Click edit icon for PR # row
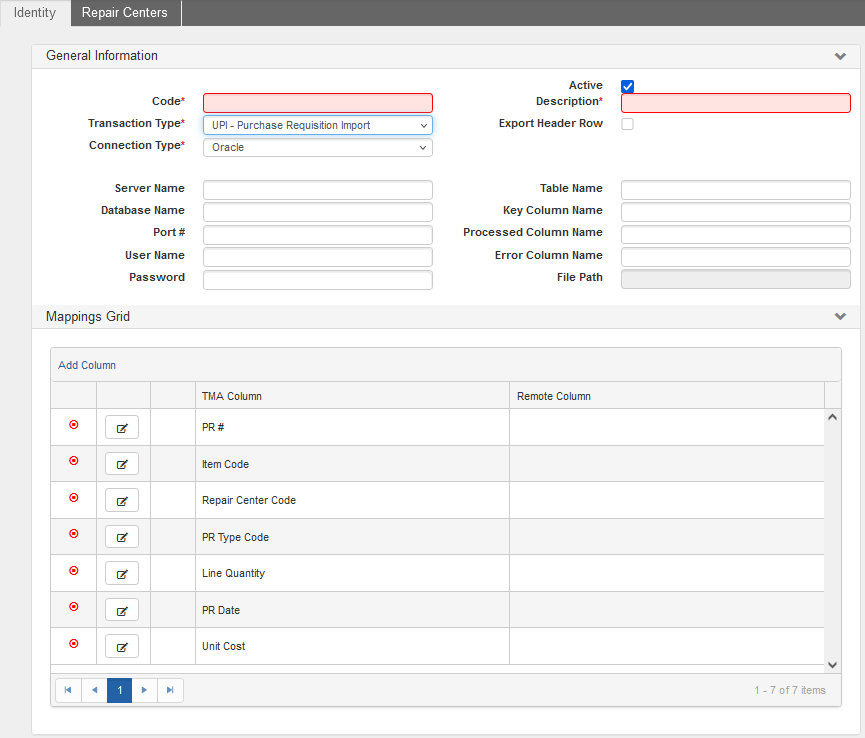Image resolution: width=865 pixels, height=738 pixels. tap(122, 427)
